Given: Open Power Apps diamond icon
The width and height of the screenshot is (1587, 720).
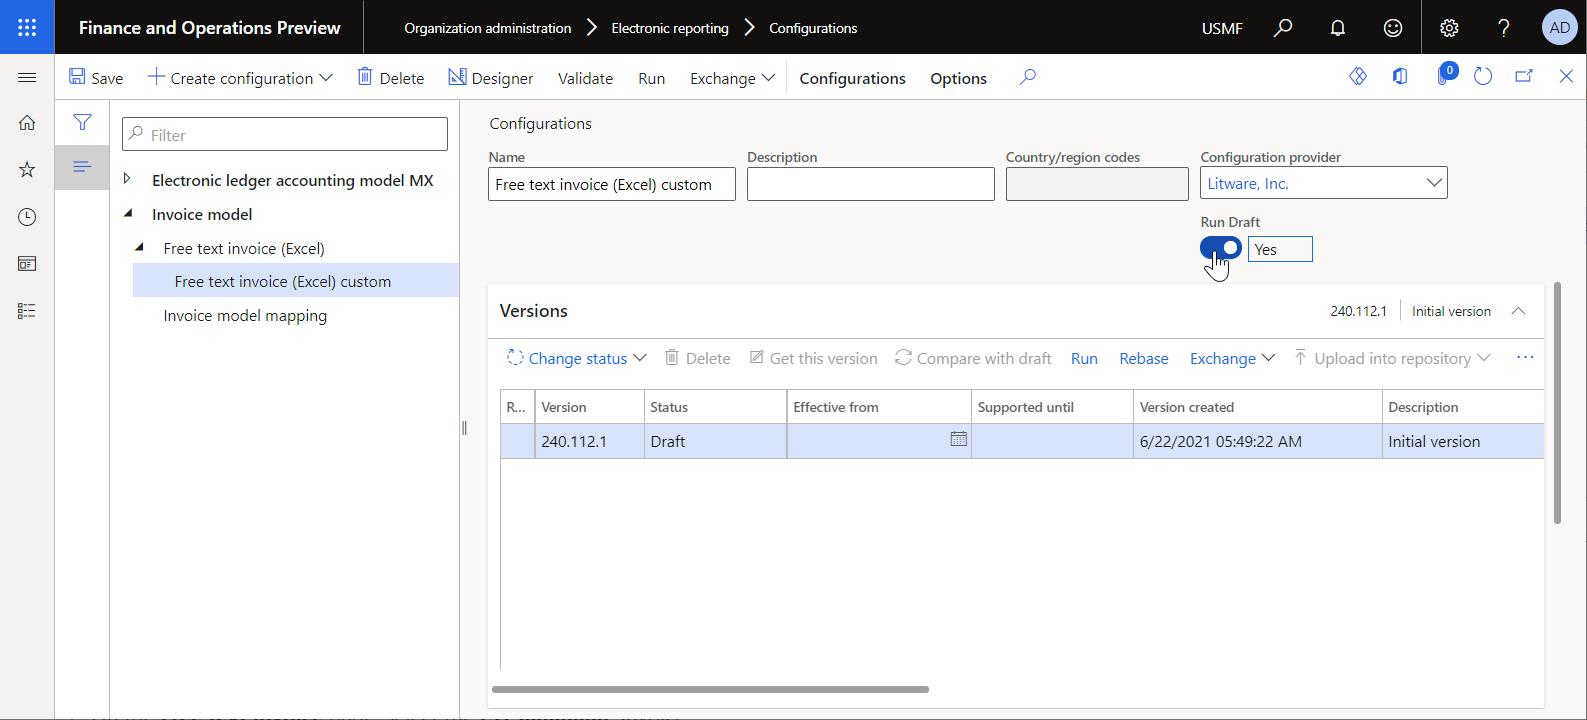Looking at the screenshot, I should tap(1358, 76).
